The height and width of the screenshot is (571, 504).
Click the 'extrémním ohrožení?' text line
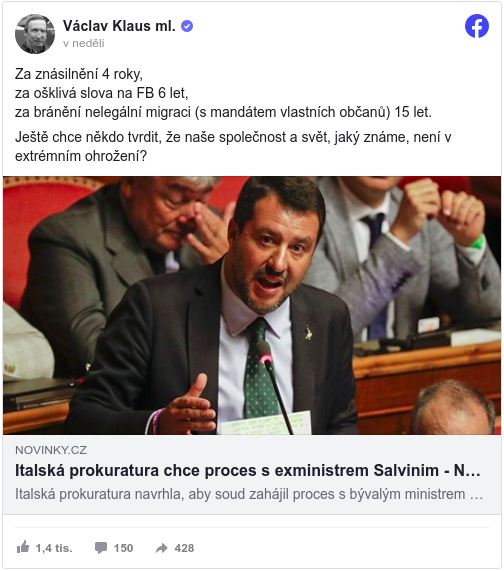[x=81, y=156]
